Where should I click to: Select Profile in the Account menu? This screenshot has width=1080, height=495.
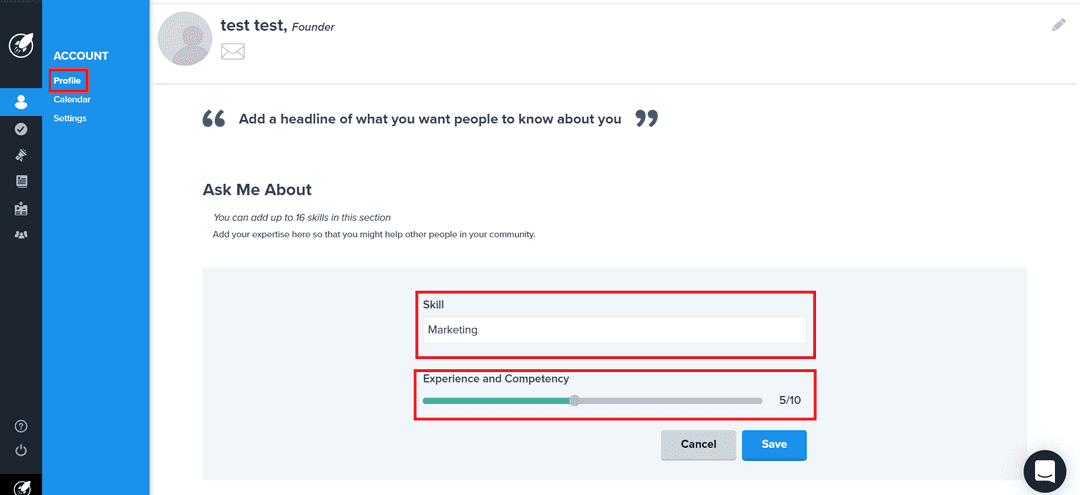pyautogui.click(x=67, y=80)
